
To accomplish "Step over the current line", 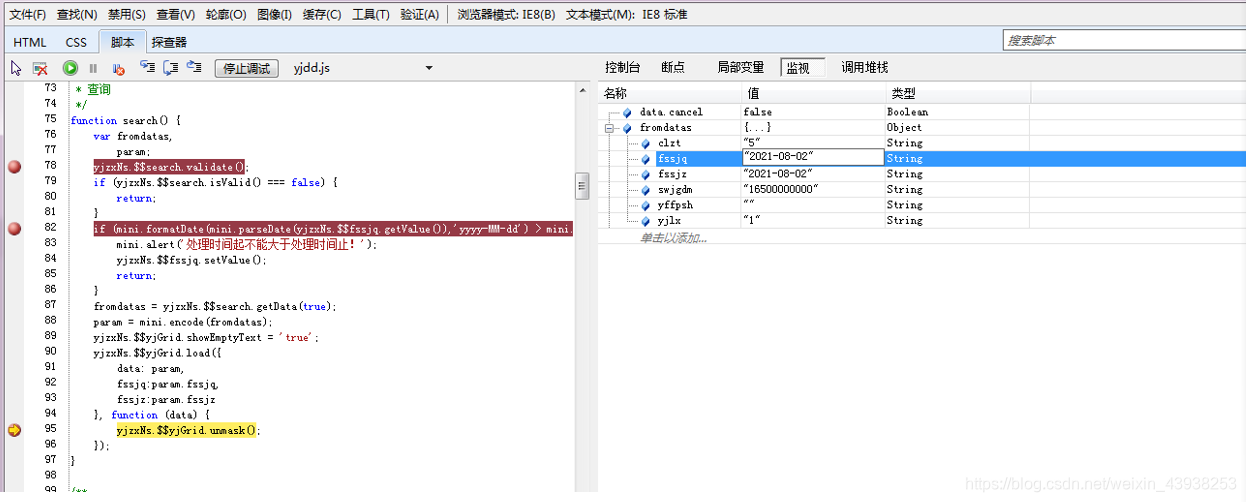I will click(171, 68).
